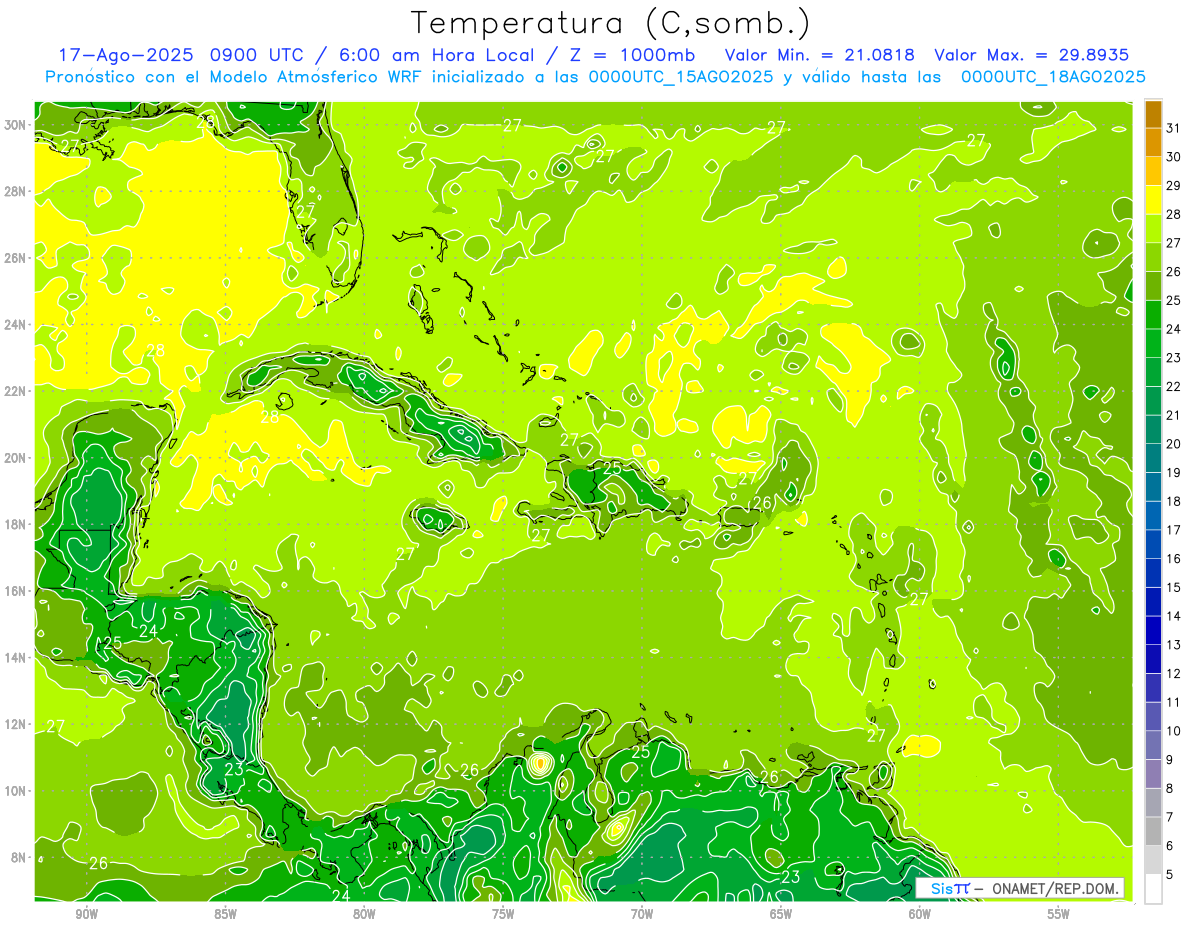Click the number 22 on the color legend

[1174, 386]
